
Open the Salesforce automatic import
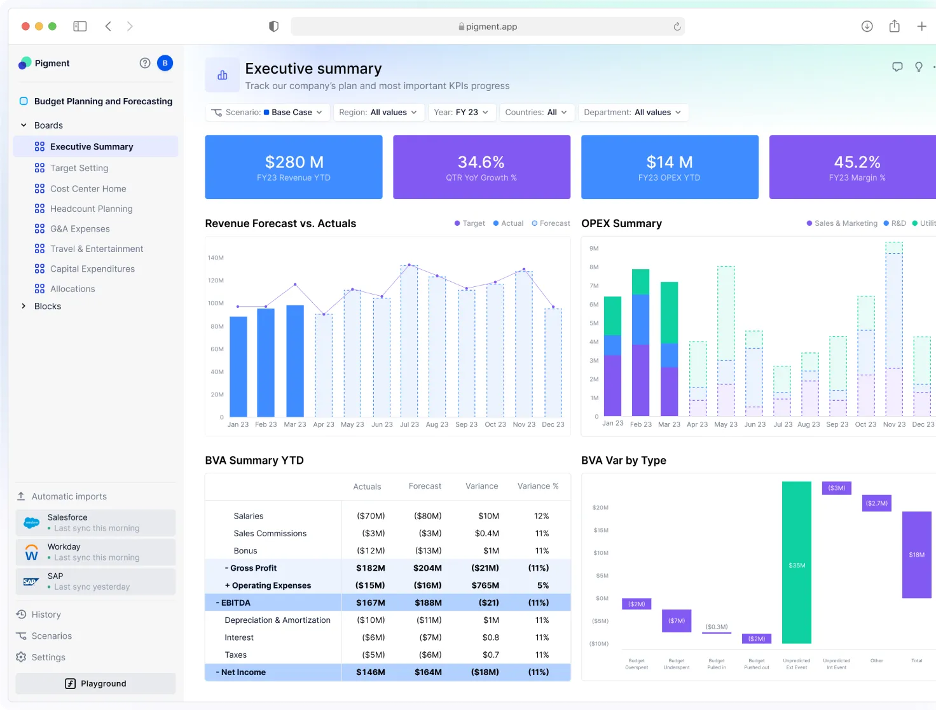[x=95, y=522]
